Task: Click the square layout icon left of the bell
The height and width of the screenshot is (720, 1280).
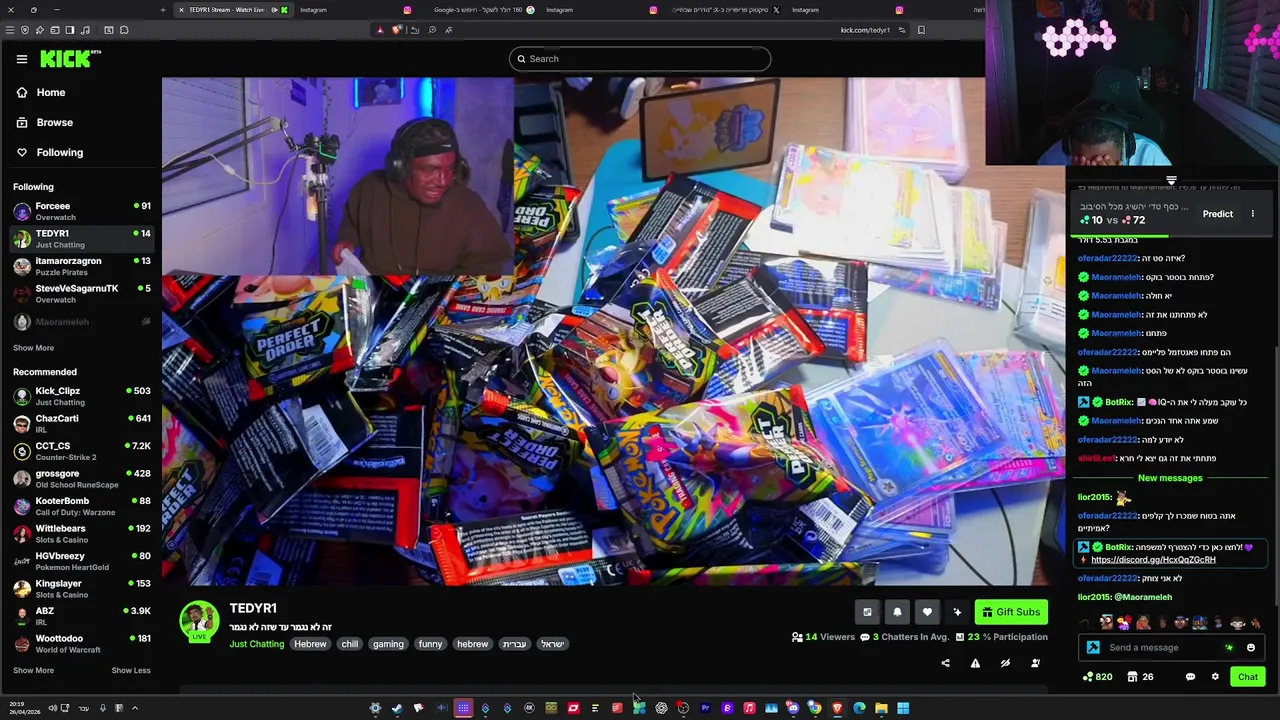Action: pyautogui.click(x=867, y=612)
